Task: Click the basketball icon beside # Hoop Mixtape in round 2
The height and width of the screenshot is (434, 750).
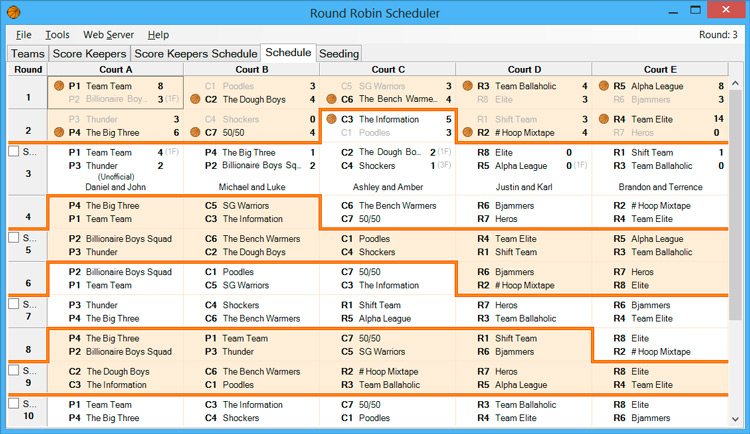Action: coord(469,132)
